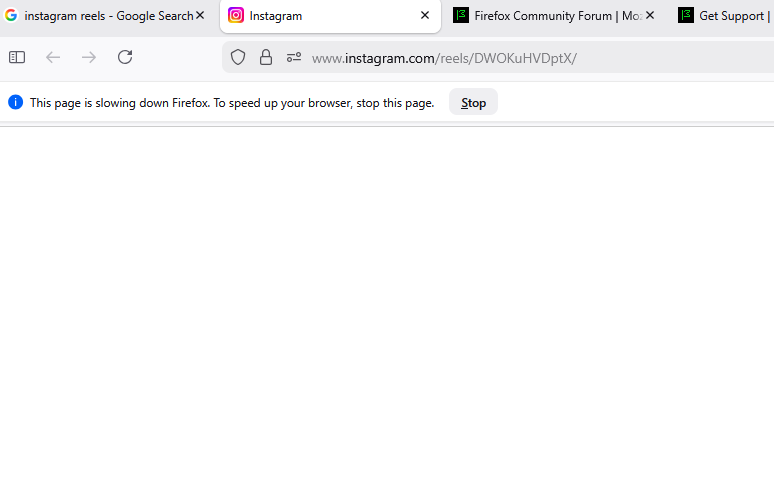Reload the Instagram page
Viewport: 774px width, 482px height.
click(125, 57)
